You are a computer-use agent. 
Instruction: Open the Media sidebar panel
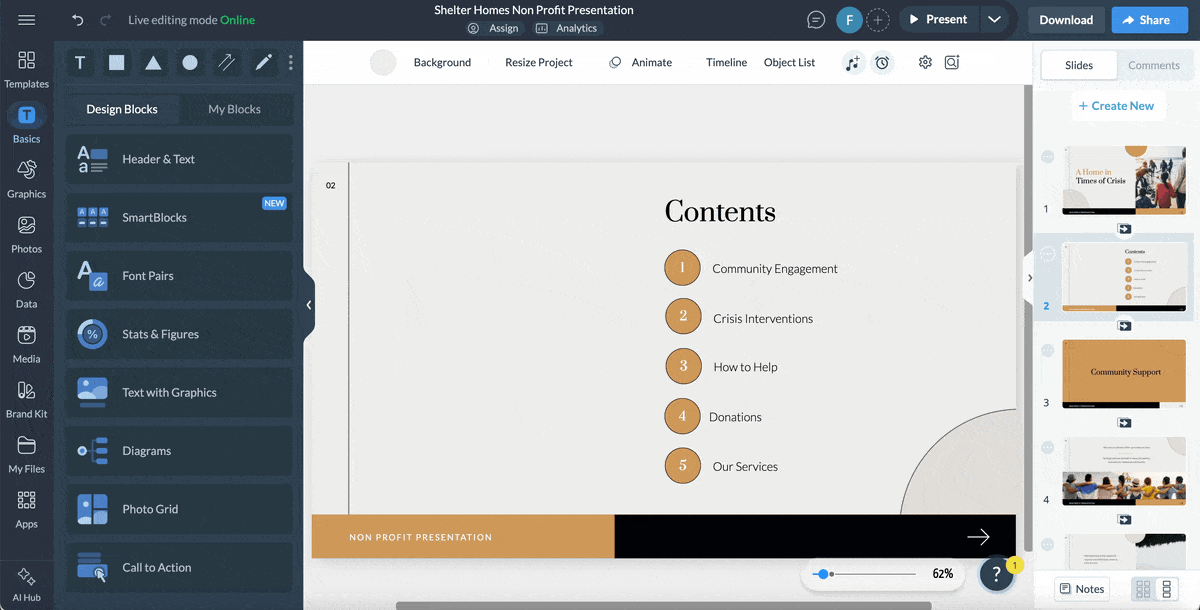27,345
